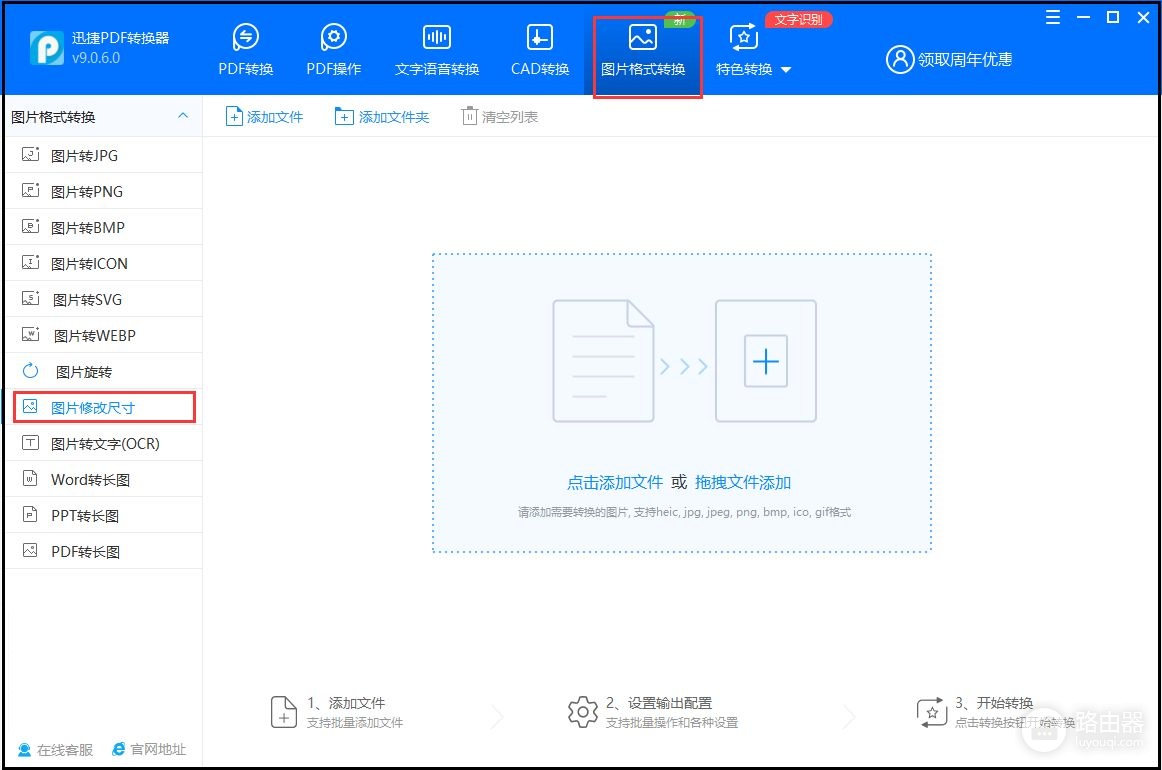Click the WEBP format icon in sidebar

[x=30, y=333]
